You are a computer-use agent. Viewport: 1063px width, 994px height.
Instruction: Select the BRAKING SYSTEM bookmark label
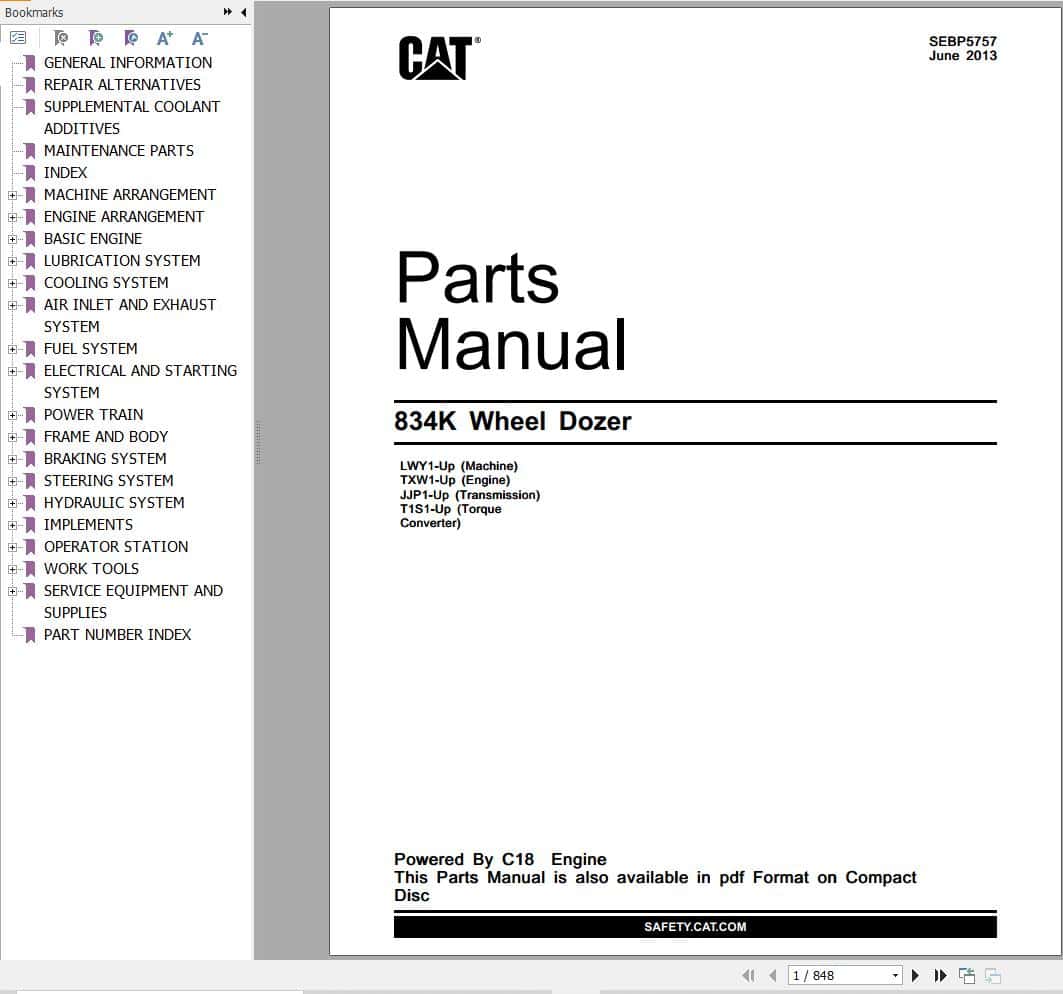coord(105,458)
